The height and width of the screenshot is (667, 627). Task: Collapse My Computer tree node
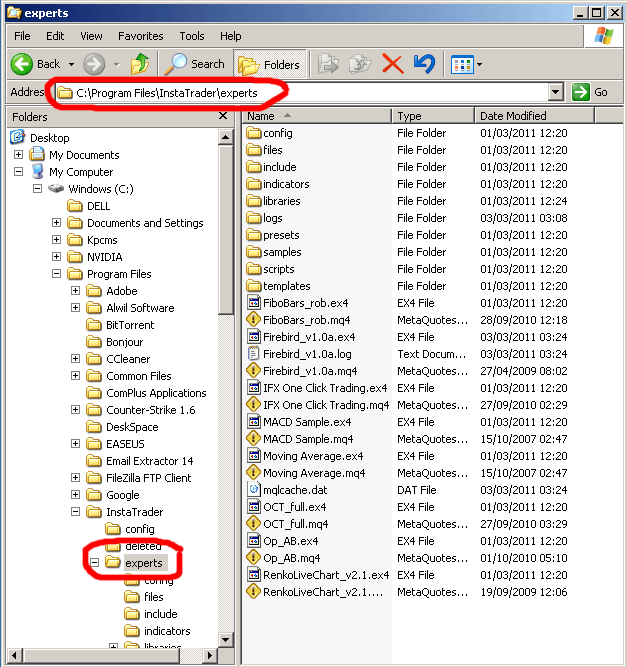(x=18, y=171)
